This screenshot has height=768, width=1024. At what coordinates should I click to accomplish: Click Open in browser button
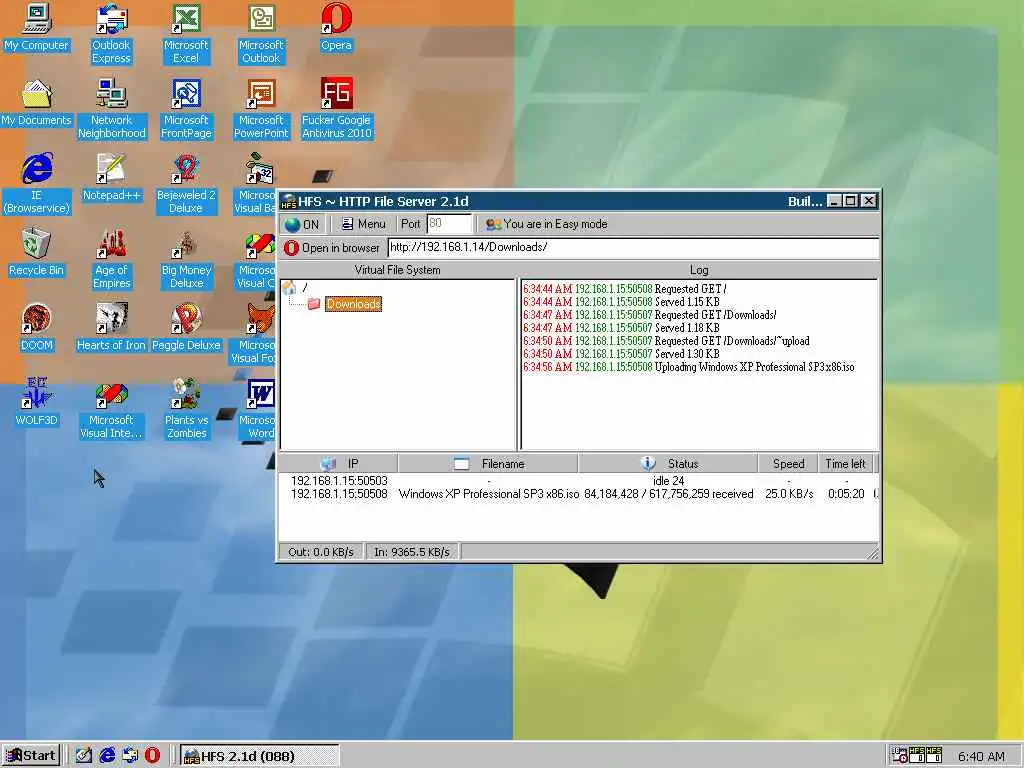(x=332, y=248)
